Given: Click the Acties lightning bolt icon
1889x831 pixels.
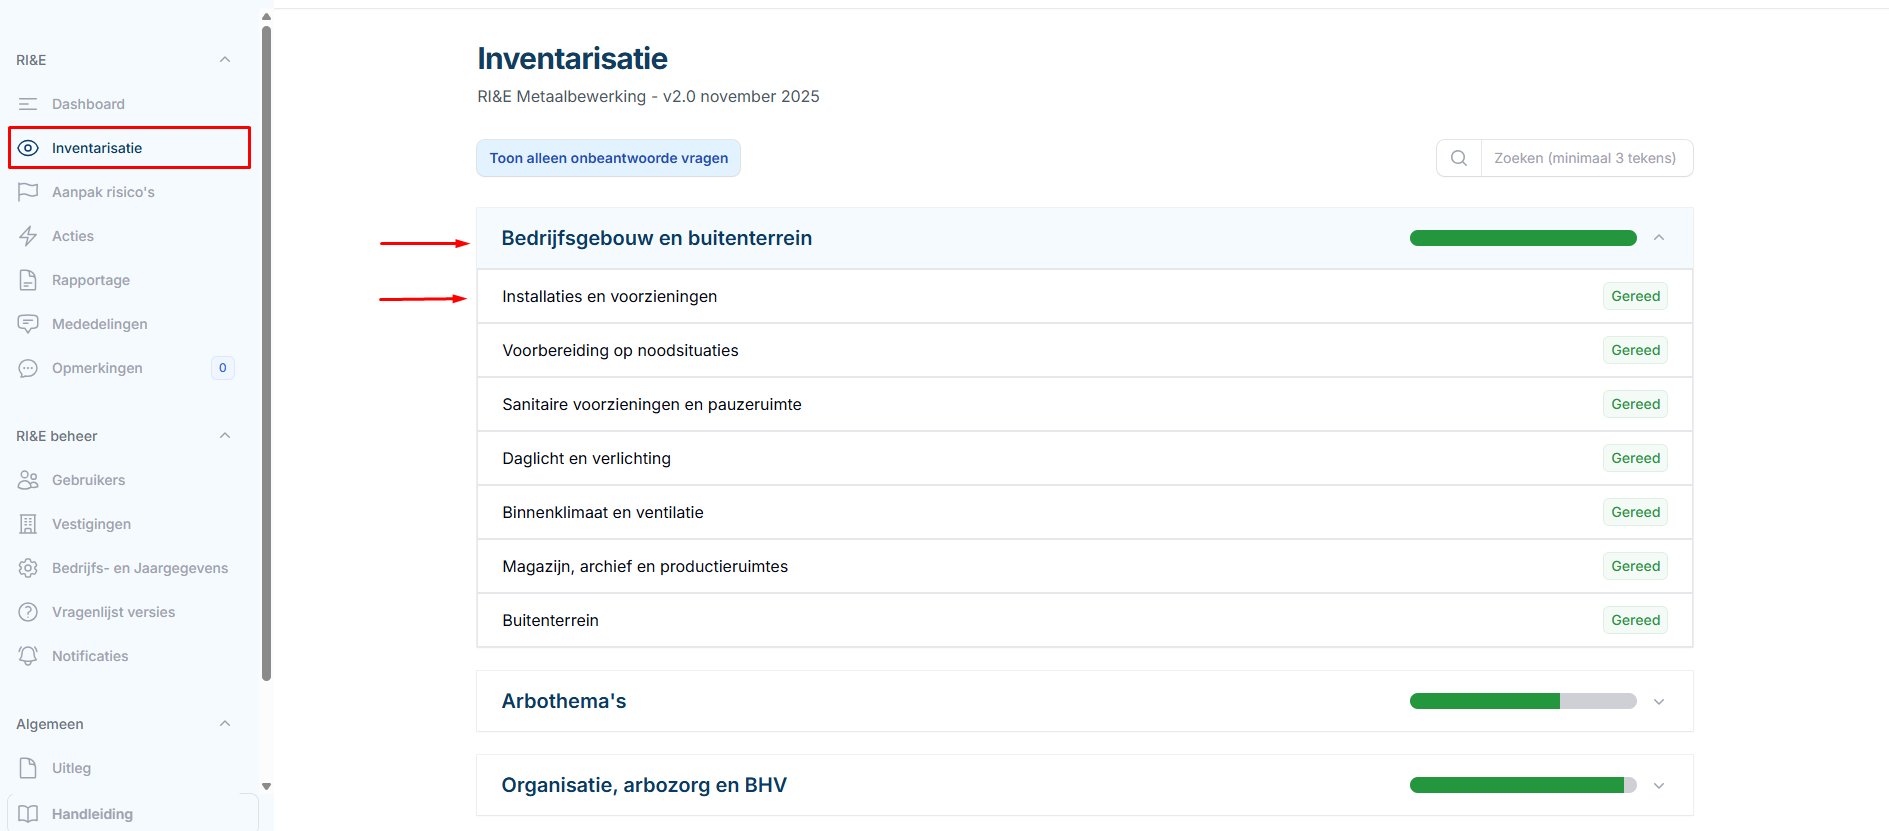Looking at the screenshot, I should pyautogui.click(x=28, y=236).
